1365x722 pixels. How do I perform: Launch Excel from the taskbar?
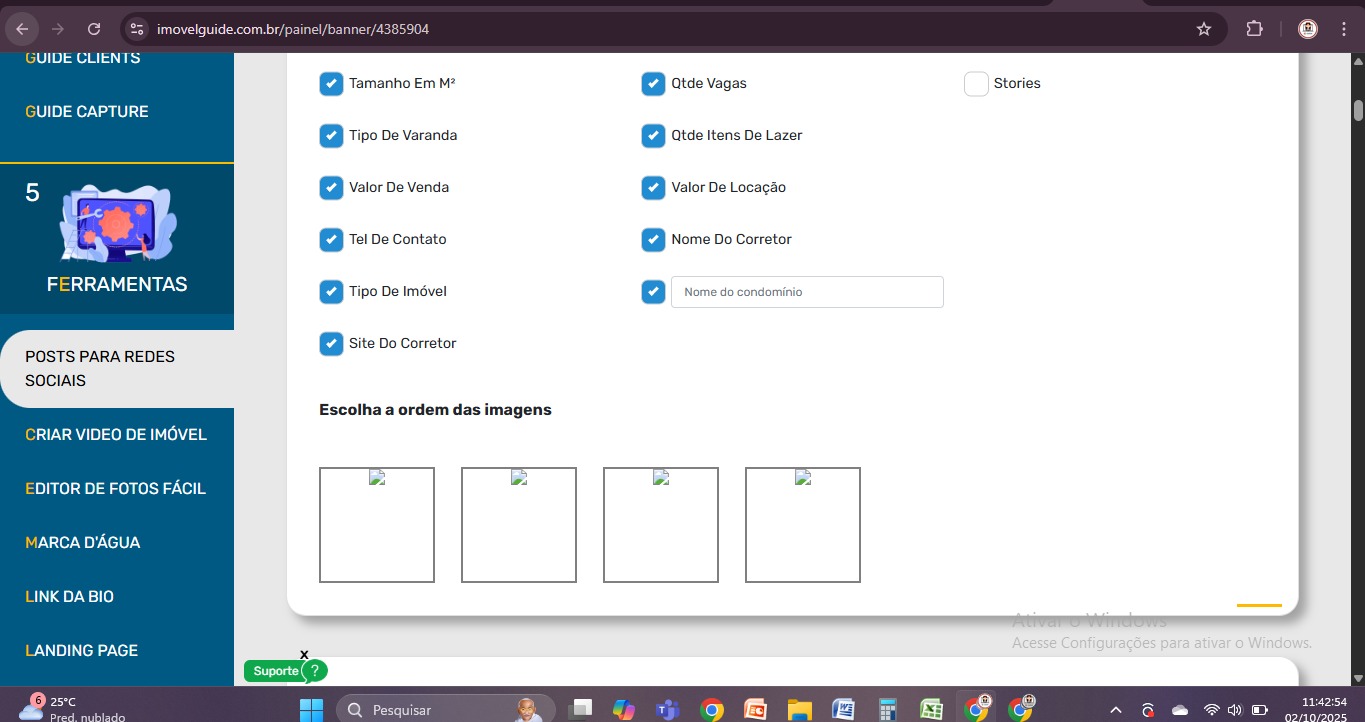click(931, 710)
